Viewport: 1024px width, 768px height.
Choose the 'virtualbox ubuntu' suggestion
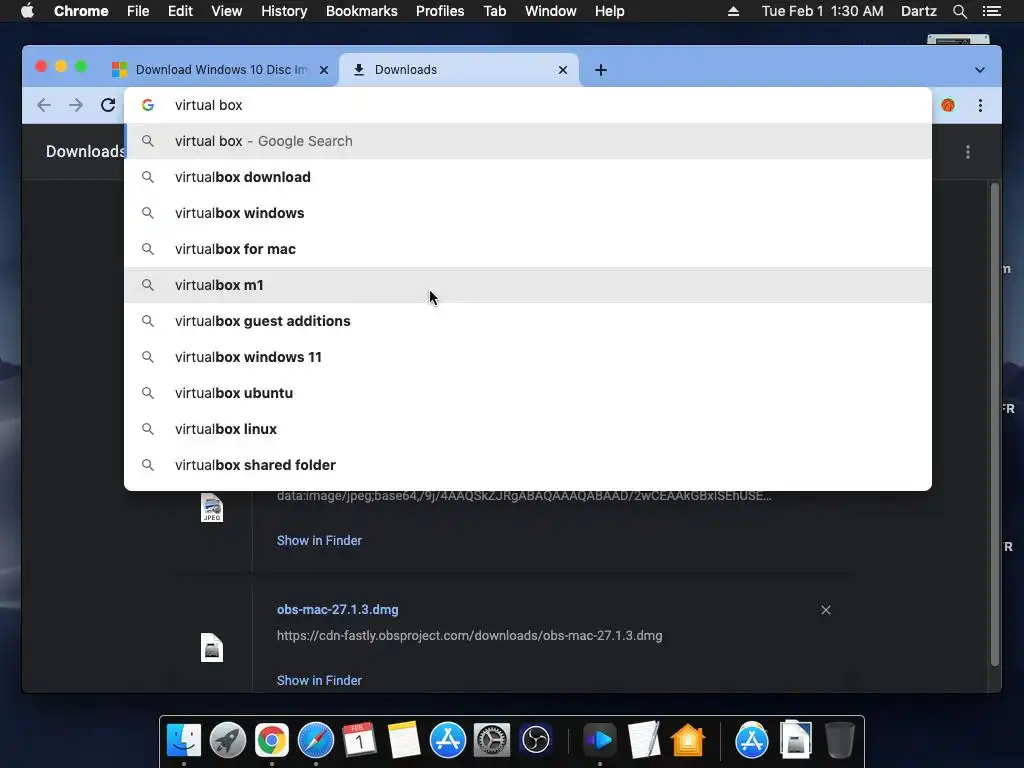pos(528,392)
